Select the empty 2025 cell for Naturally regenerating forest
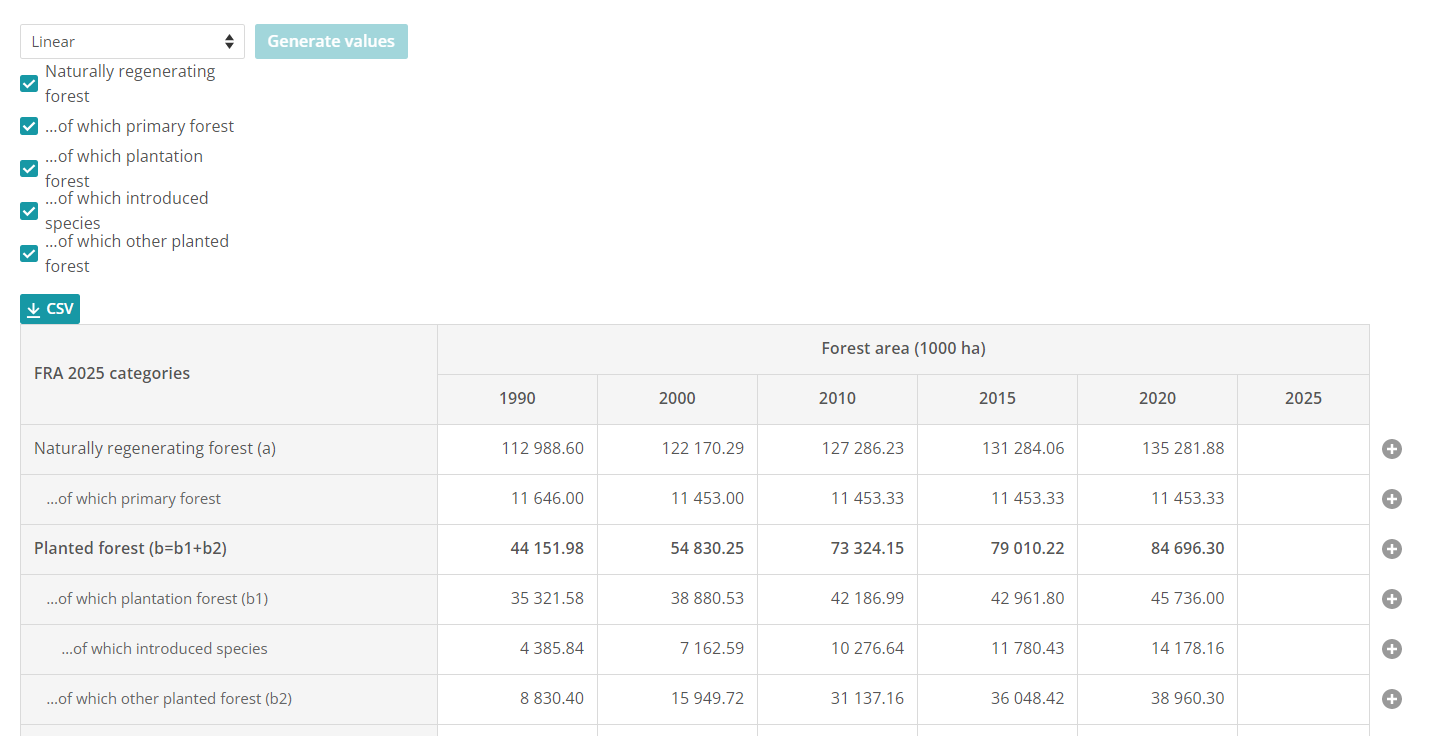Image resolution: width=1430 pixels, height=736 pixels. (x=1303, y=449)
